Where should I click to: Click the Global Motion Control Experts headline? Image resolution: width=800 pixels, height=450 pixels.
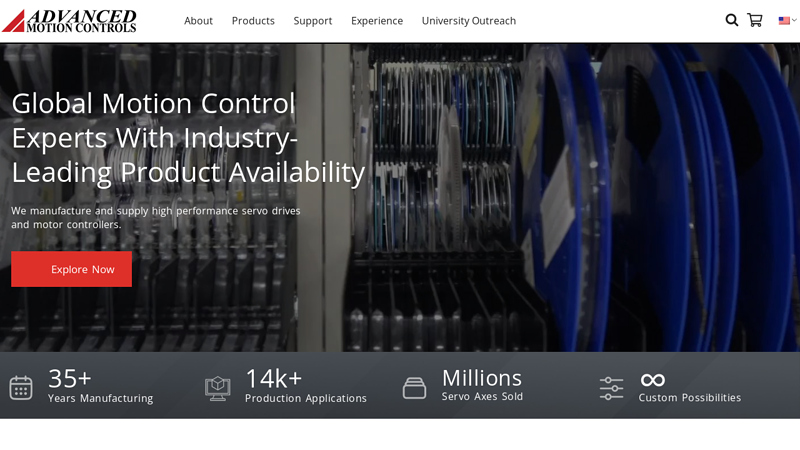[x=188, y=138]
